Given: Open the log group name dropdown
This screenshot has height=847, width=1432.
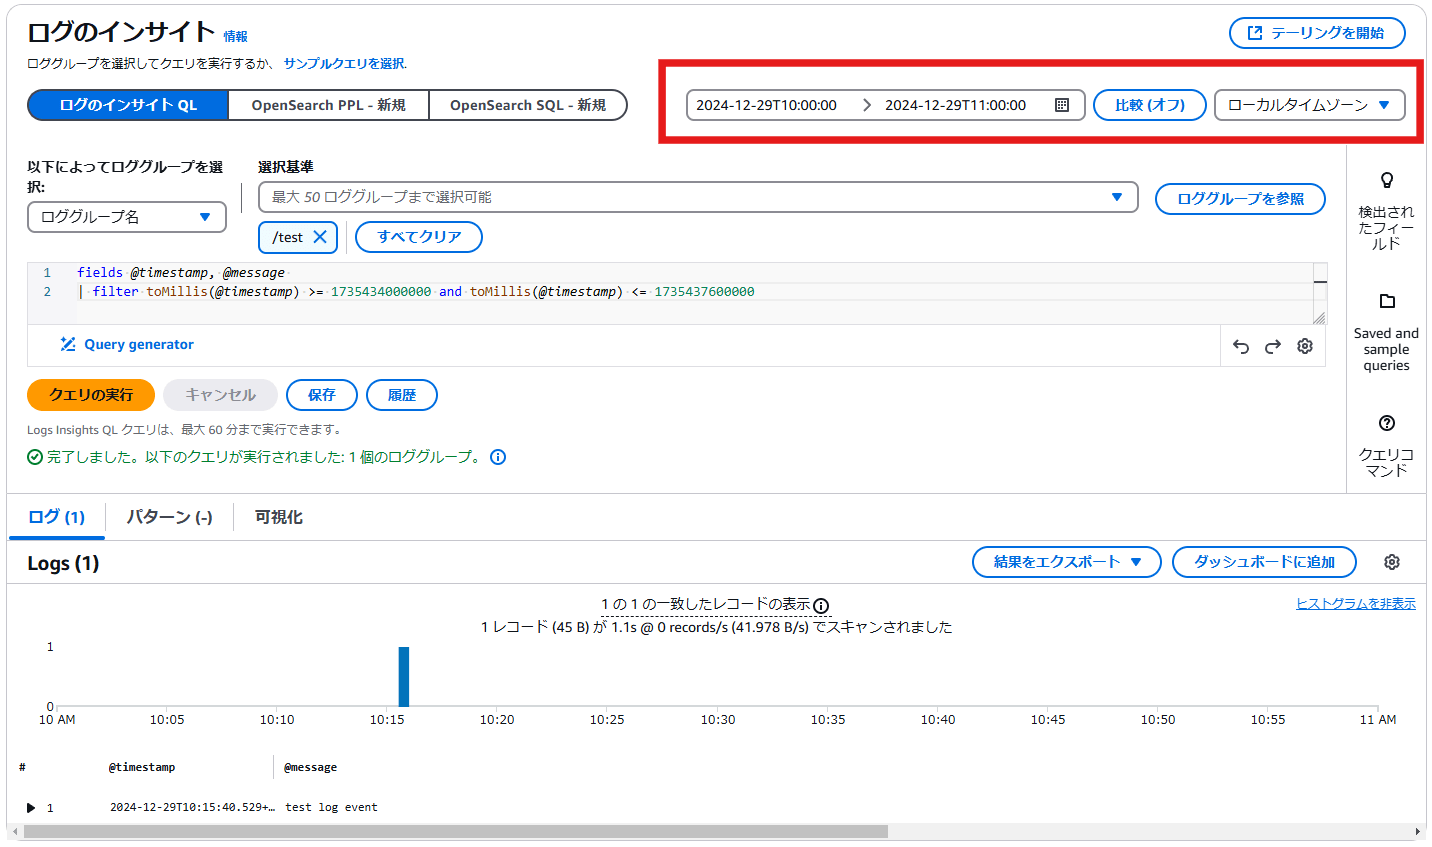Looking at the screenshot, I should pyautogui.click(x=127, y=217).
